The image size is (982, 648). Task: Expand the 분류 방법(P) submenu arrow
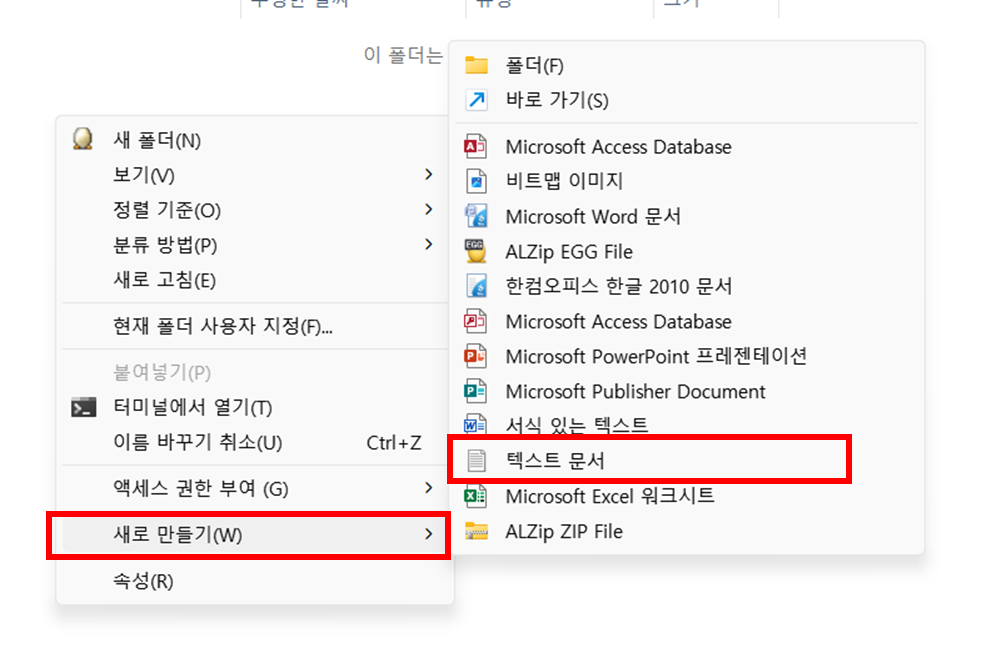428,245
